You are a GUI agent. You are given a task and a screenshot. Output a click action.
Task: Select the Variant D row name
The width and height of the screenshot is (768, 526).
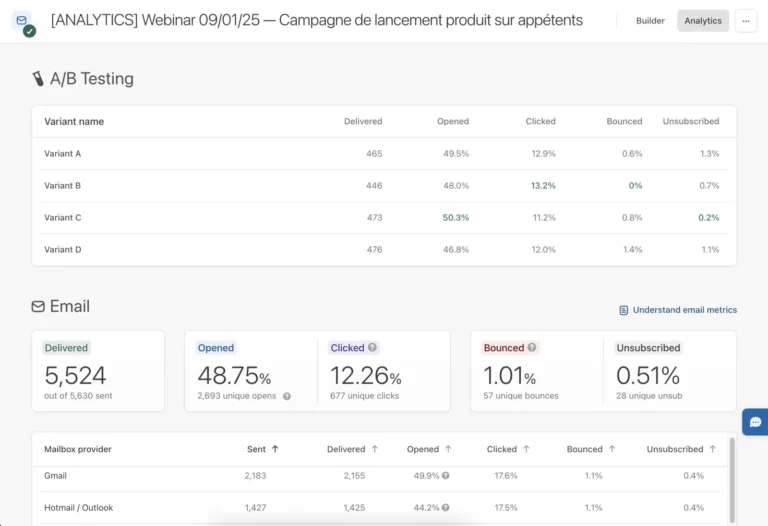[x=63, y=249]
